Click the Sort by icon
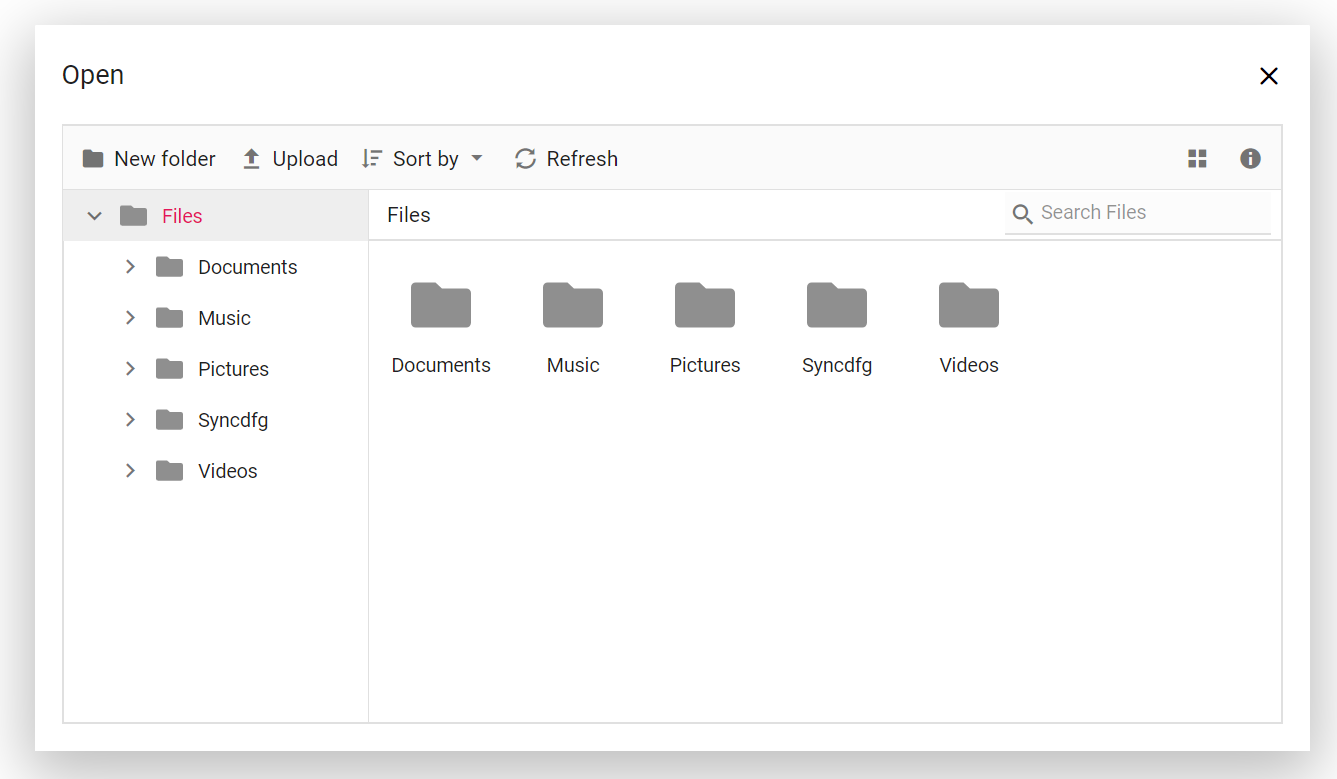This screenshot has height=779, width=1337. [372, 159]
